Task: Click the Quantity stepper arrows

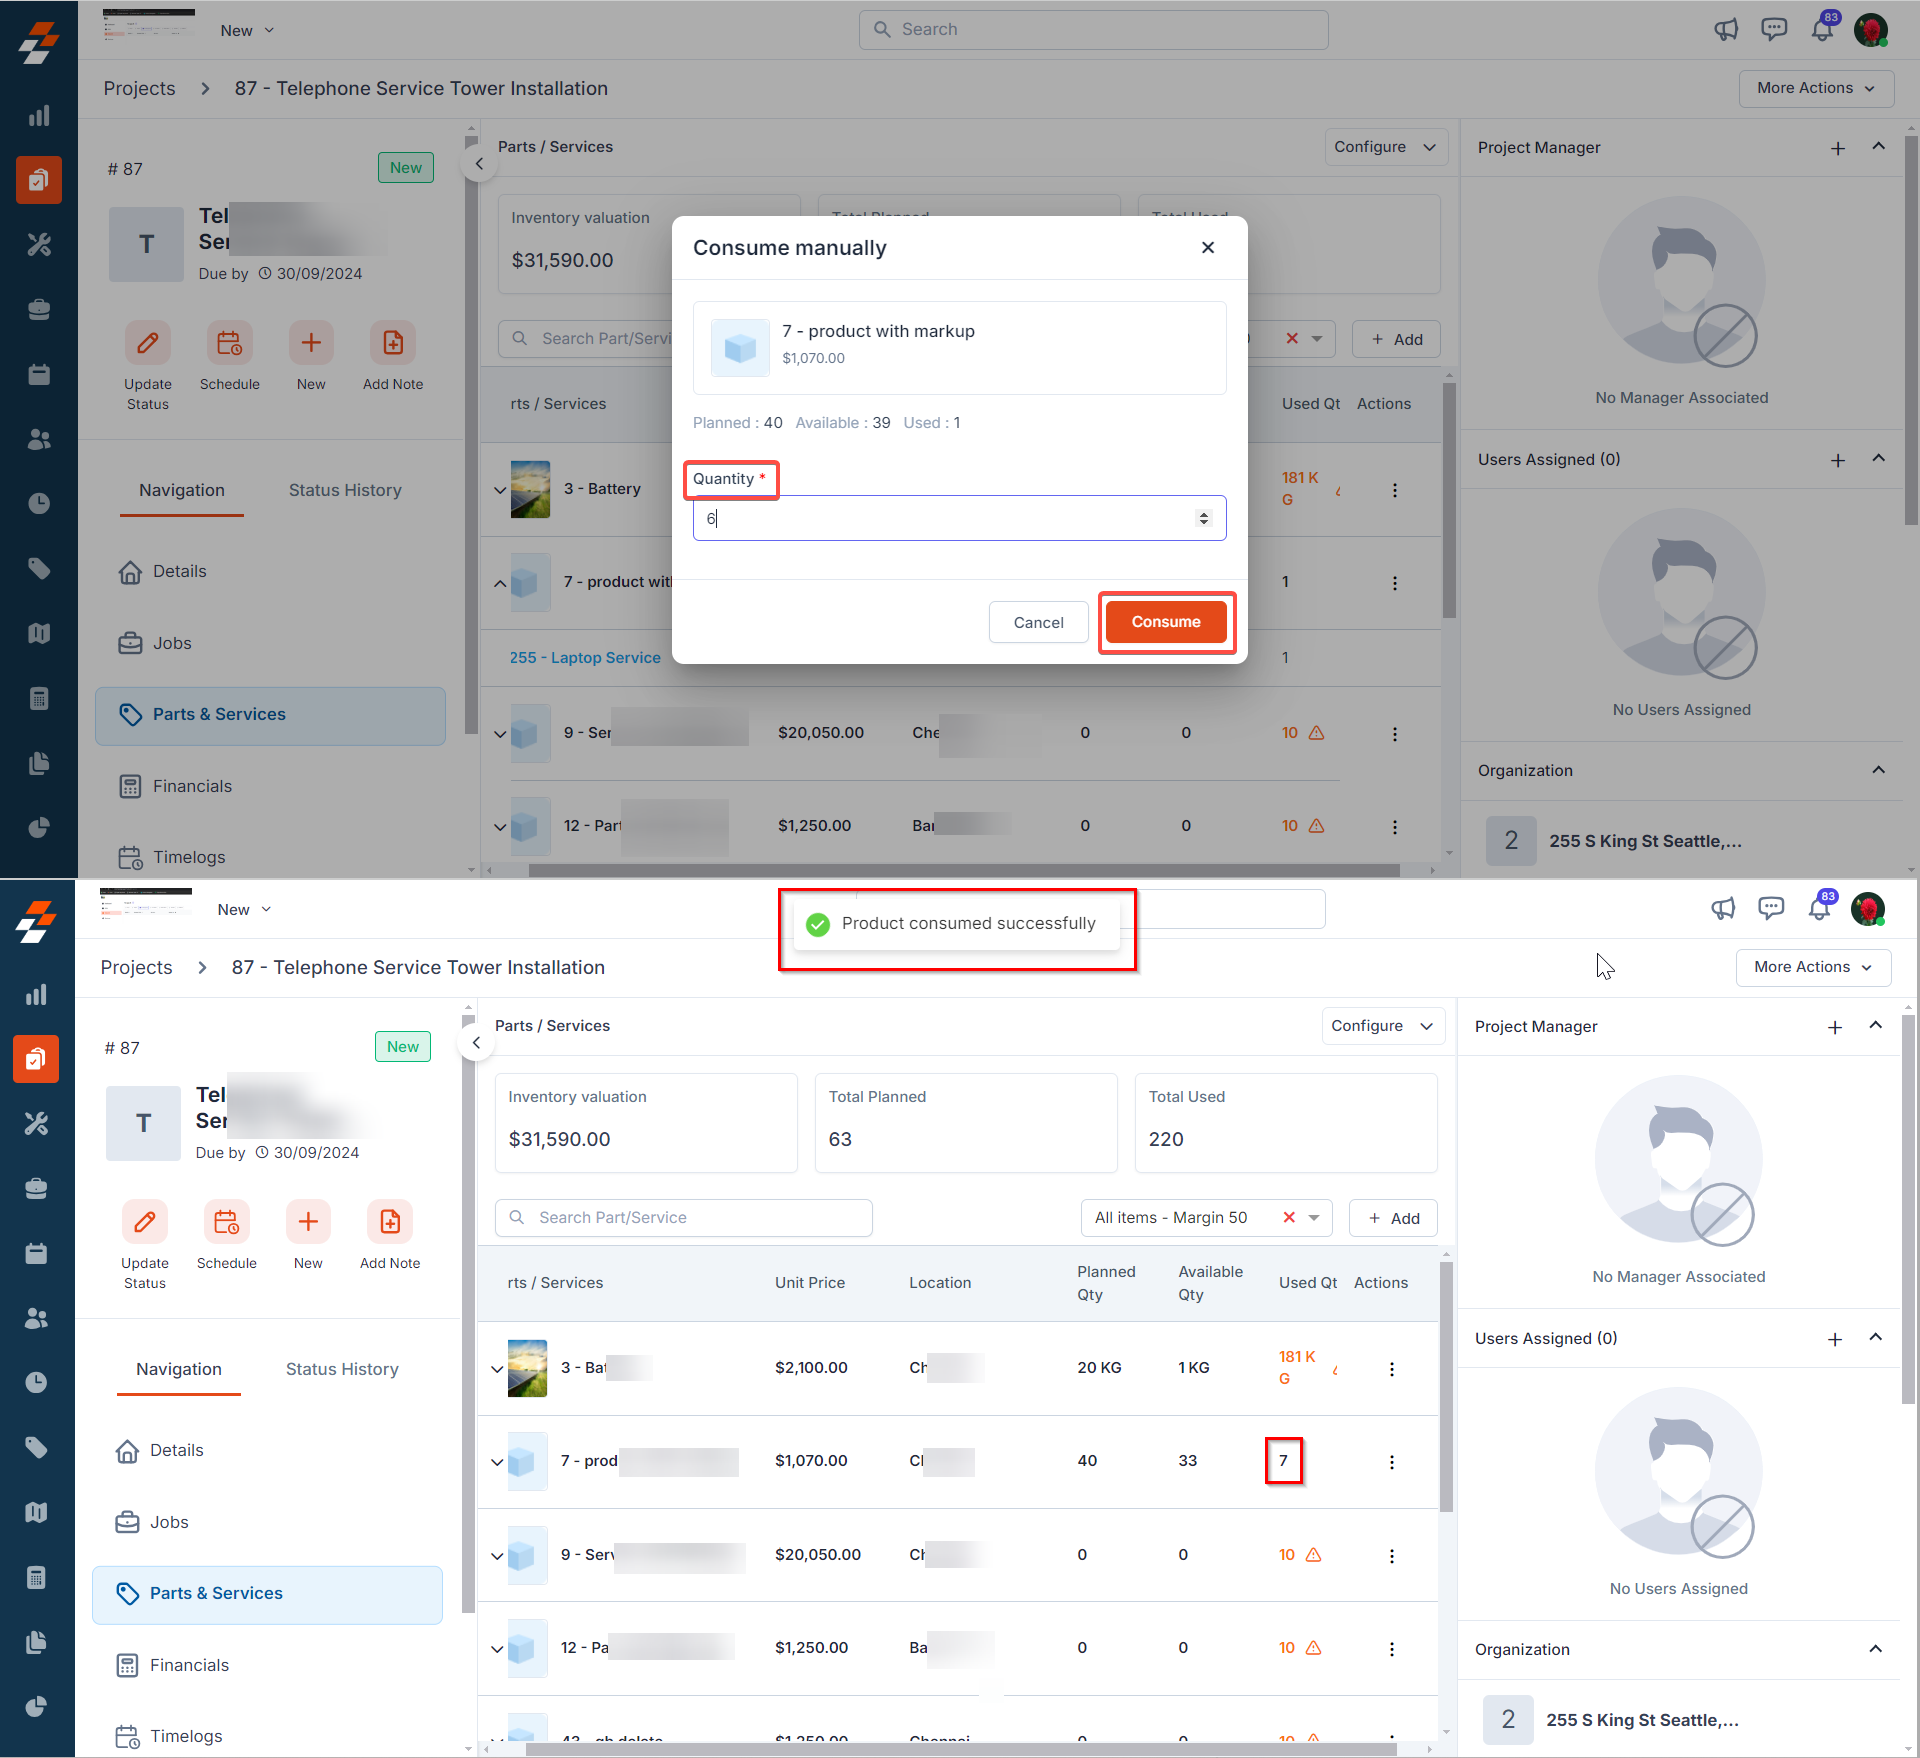Action: pos(1204,518)
